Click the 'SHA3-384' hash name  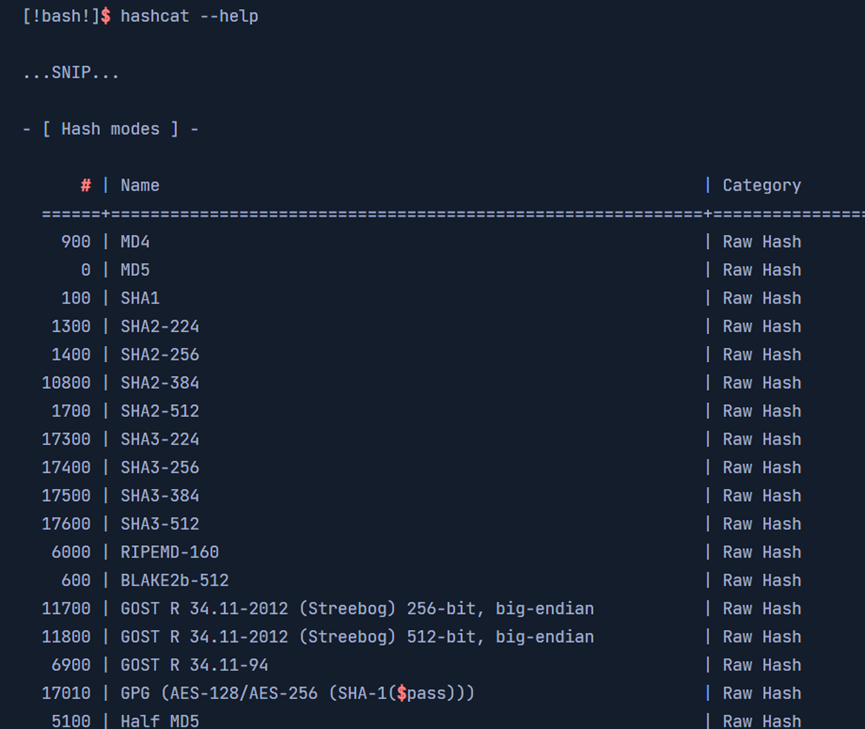(160, 496)
